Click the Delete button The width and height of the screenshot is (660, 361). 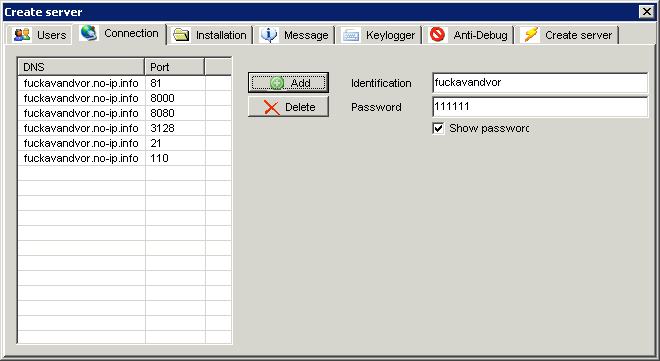coord(288,107)
